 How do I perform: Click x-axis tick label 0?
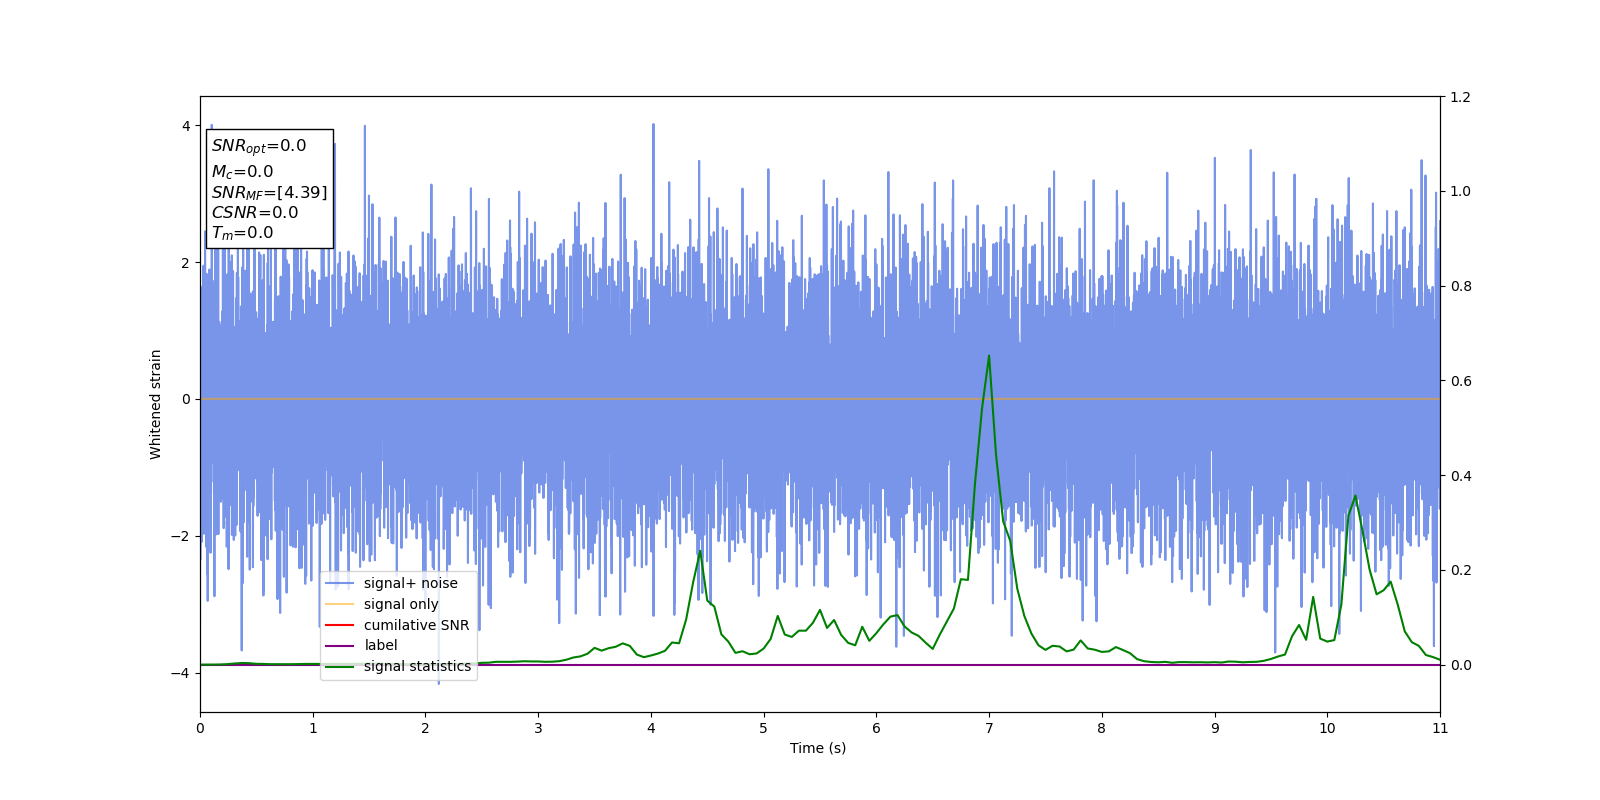(200, 728)
